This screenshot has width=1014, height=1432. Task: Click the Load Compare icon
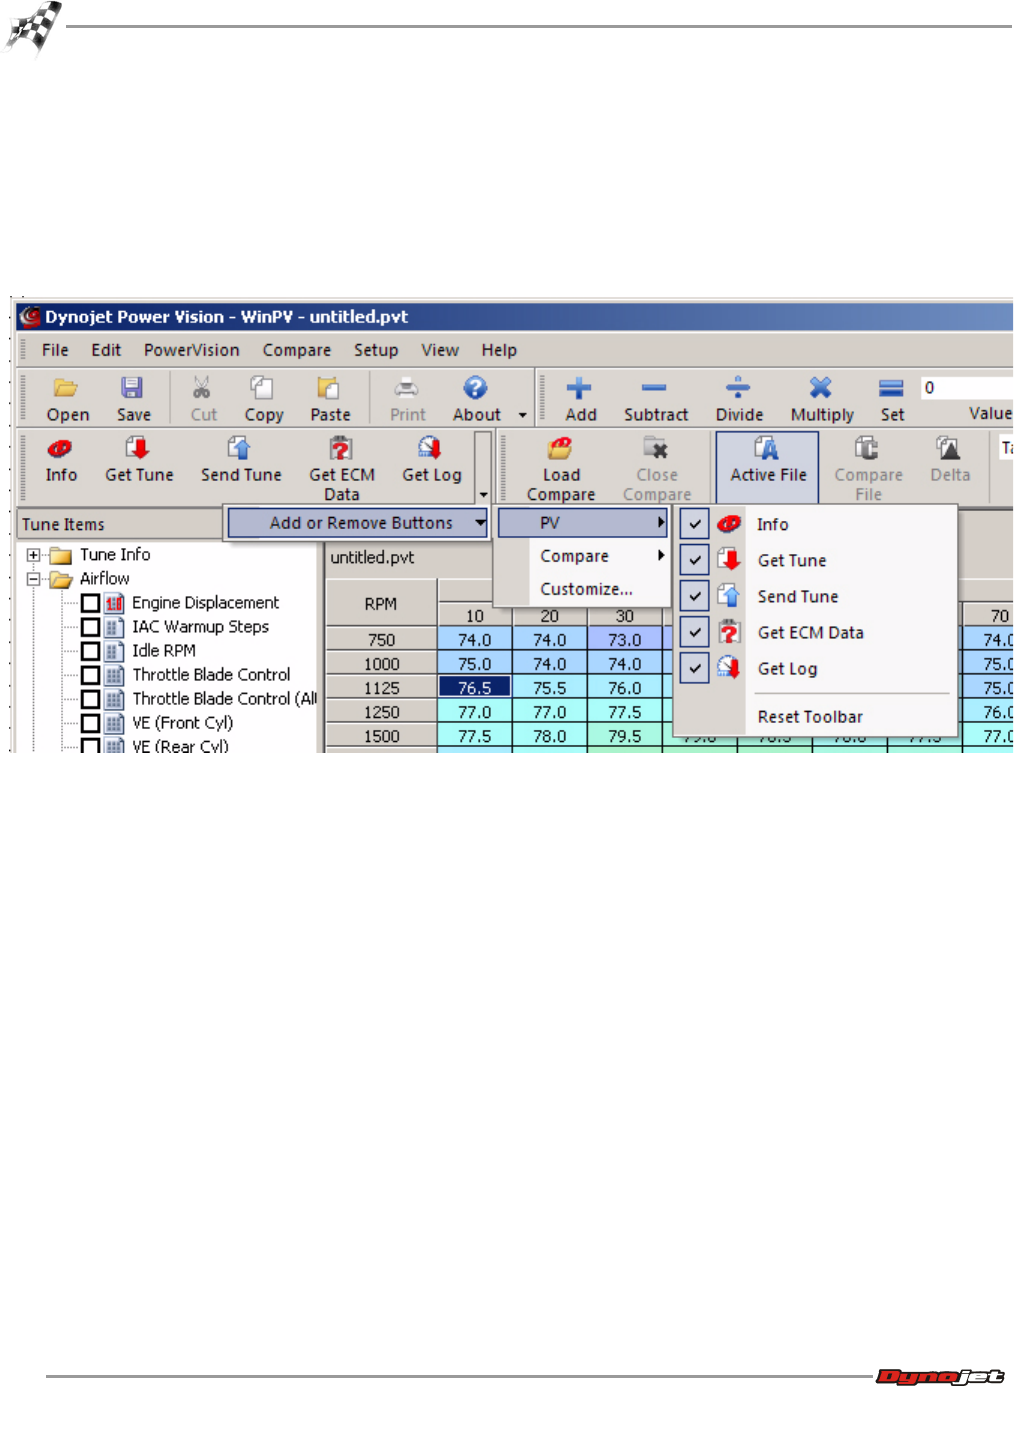(560, 449)
